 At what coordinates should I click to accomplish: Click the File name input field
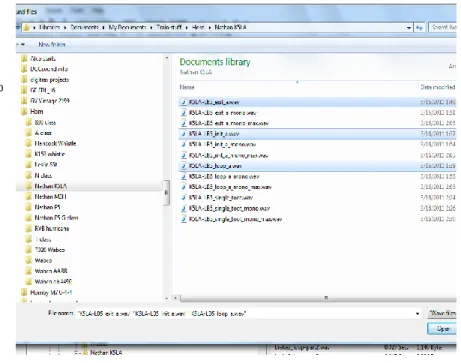[x=248, y=314]
